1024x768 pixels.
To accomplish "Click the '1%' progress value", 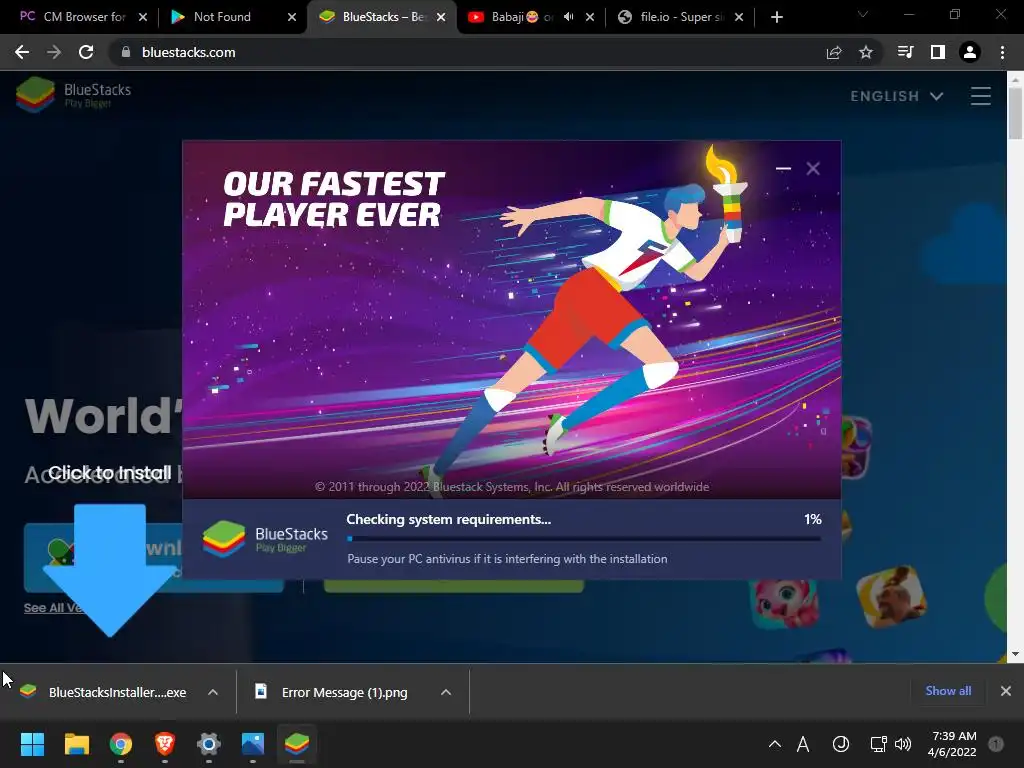I will click(x=812, y=519).
